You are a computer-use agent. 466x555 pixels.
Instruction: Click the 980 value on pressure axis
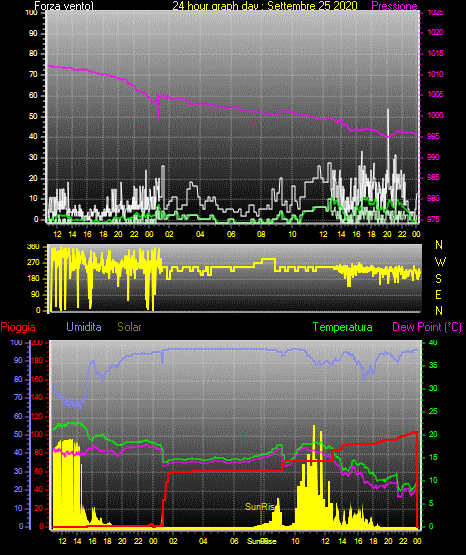coord(433,198)
